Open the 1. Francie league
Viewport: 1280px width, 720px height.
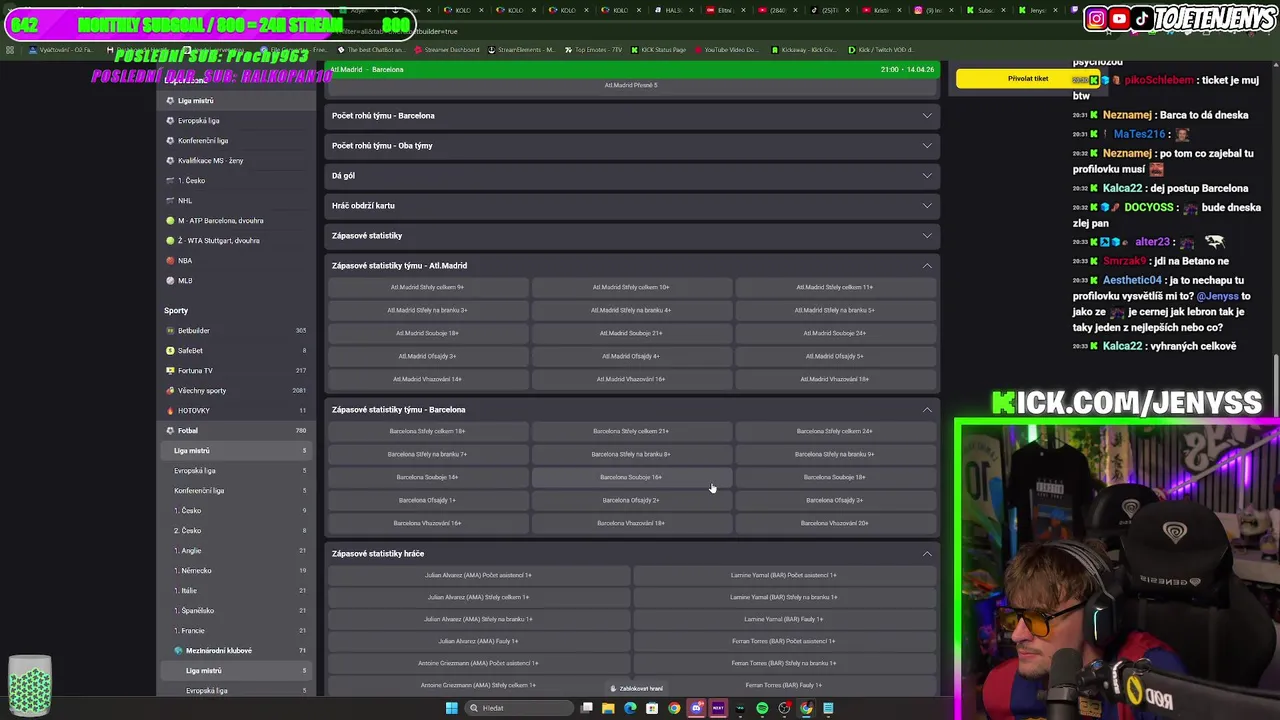tap(237, 631)
